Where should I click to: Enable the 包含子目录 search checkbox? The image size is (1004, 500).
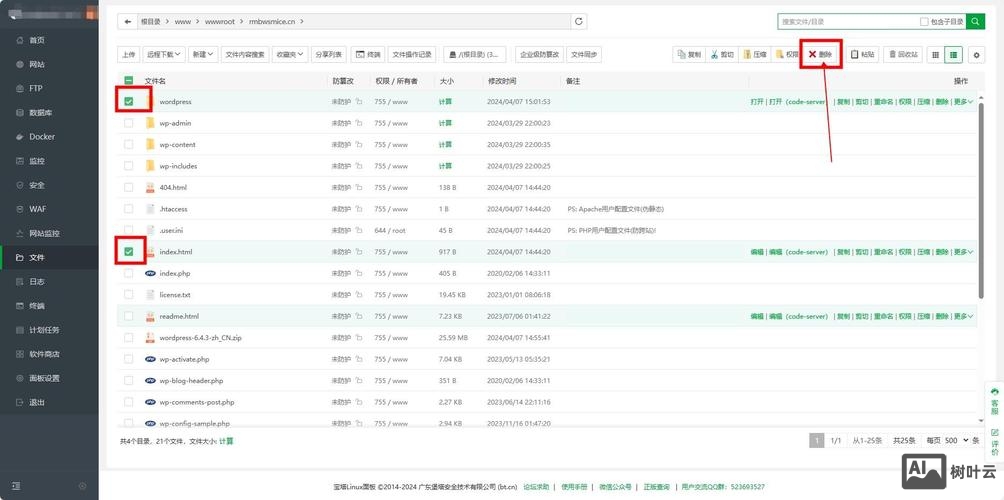[x=924, y=21]
